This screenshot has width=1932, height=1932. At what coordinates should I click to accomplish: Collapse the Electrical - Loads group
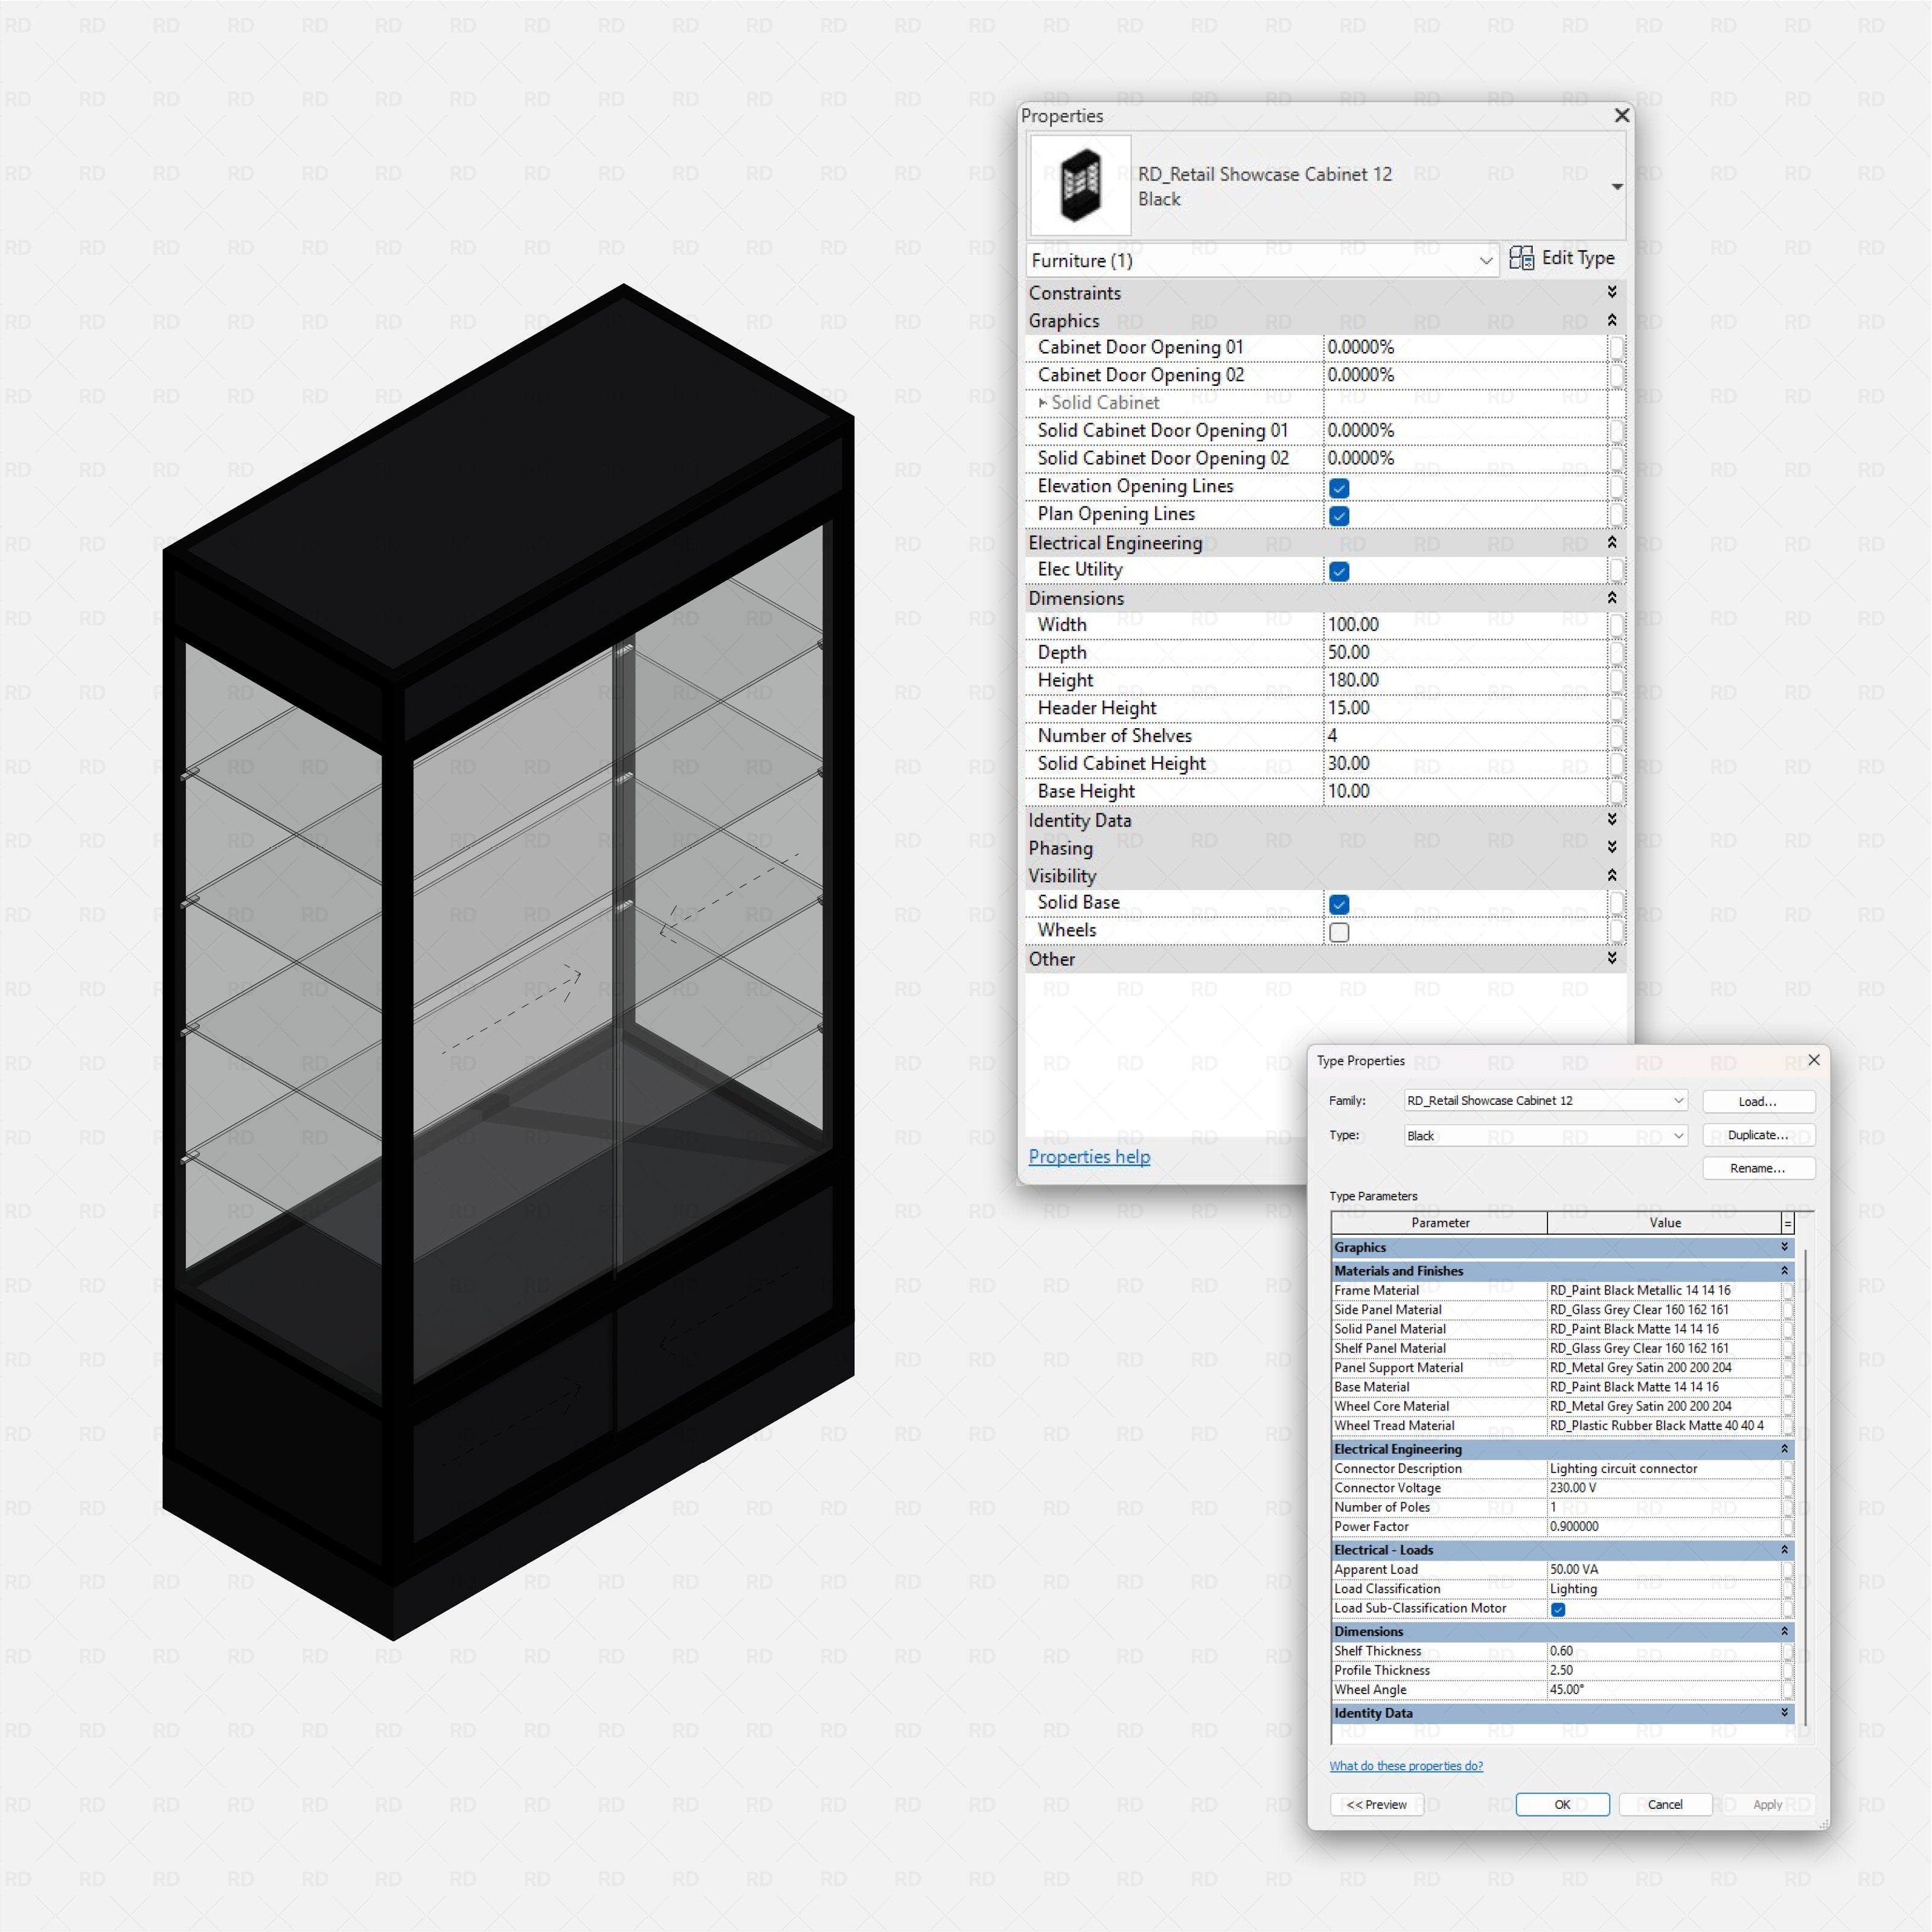pyautogui.click(x=1784, y=1549)
